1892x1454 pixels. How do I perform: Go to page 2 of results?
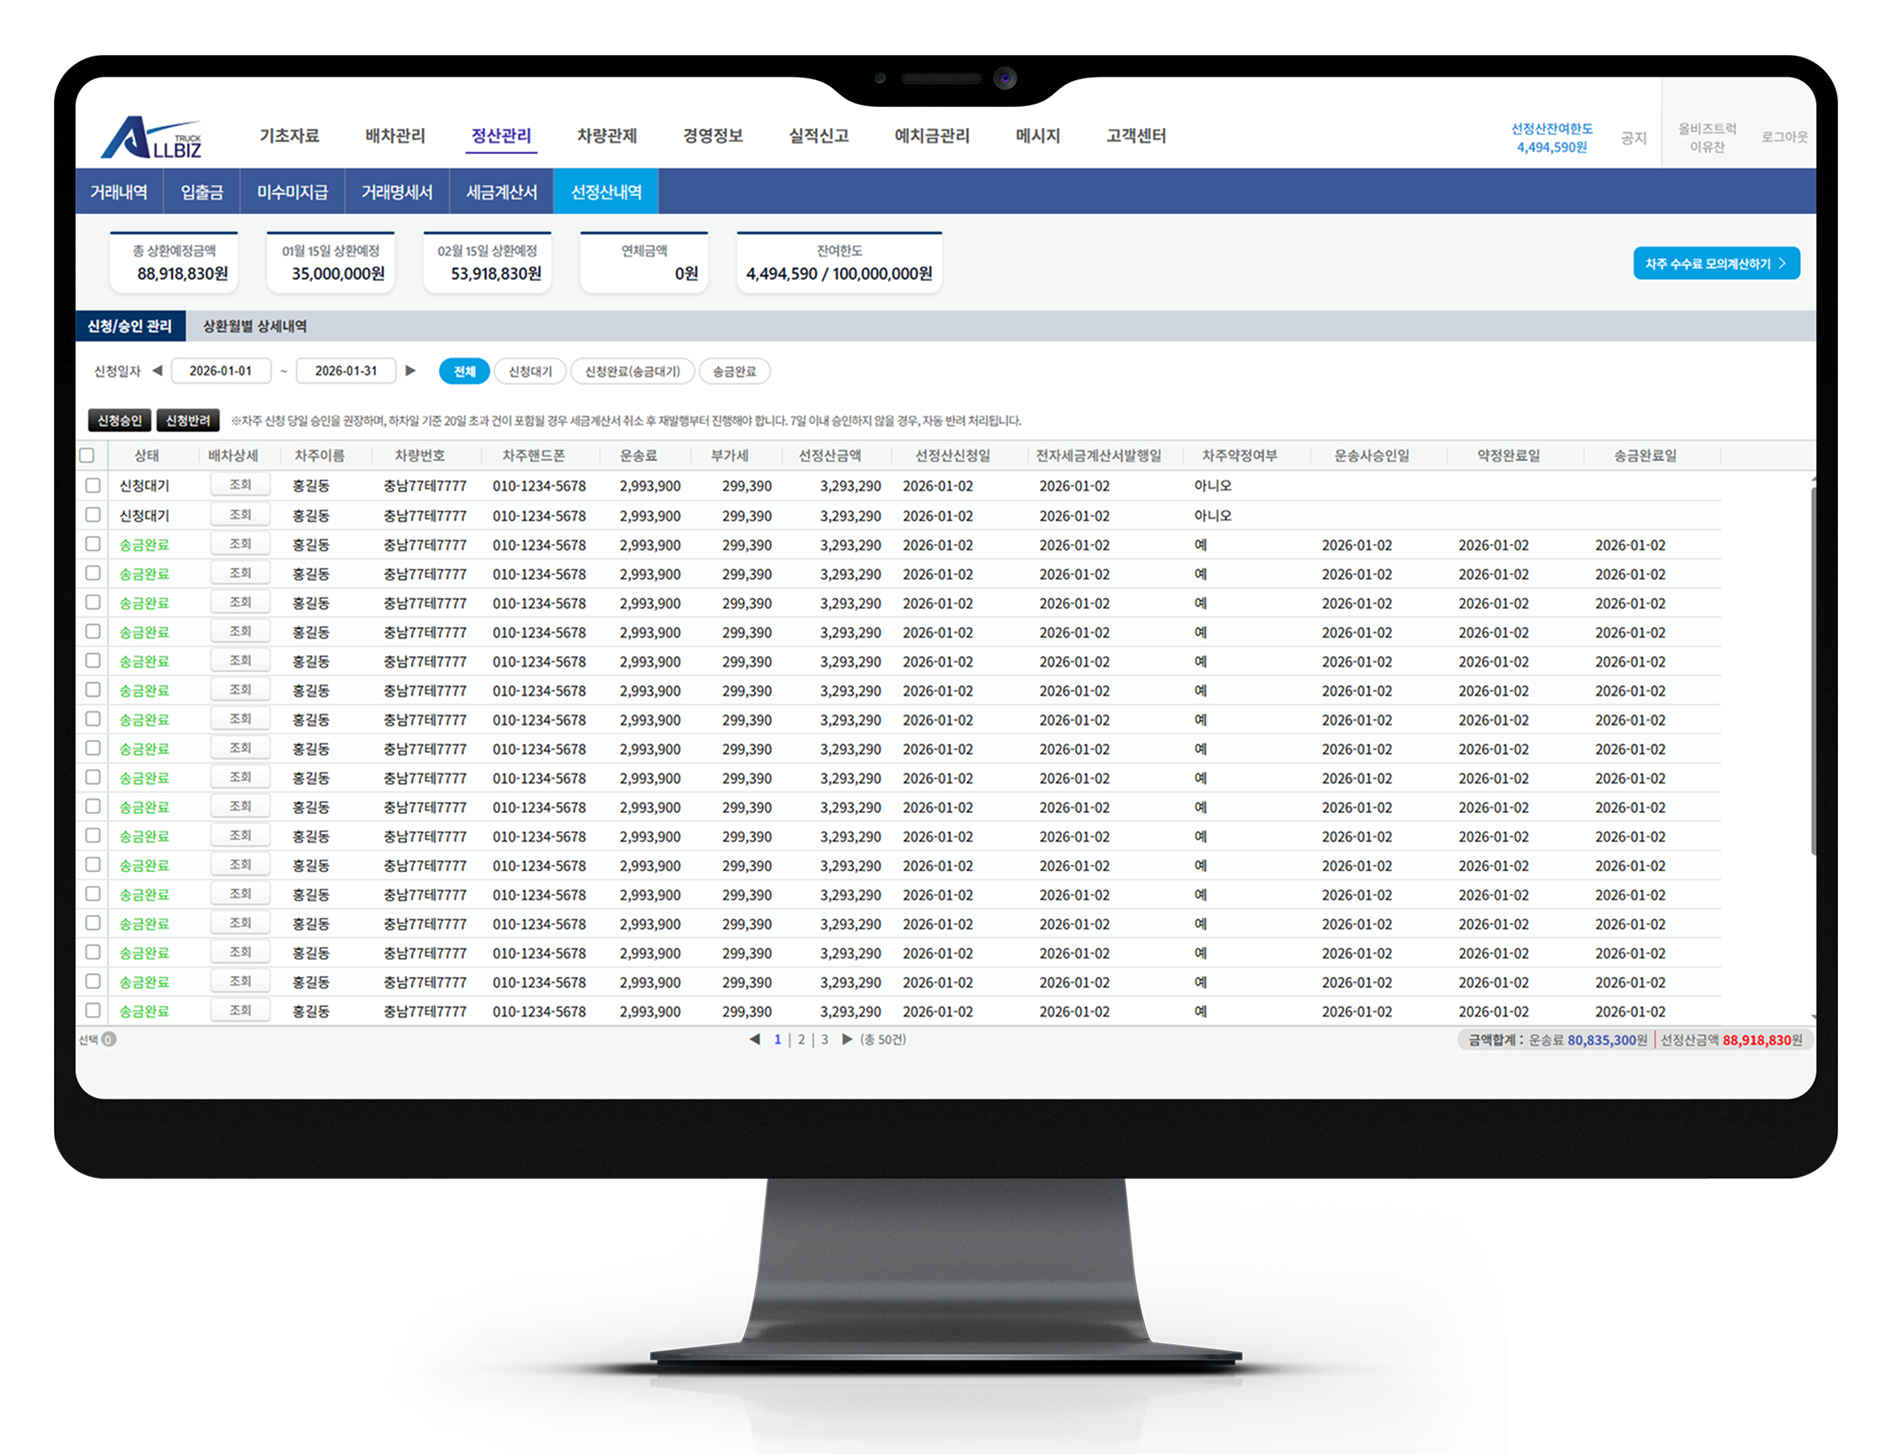point(801,1040)
